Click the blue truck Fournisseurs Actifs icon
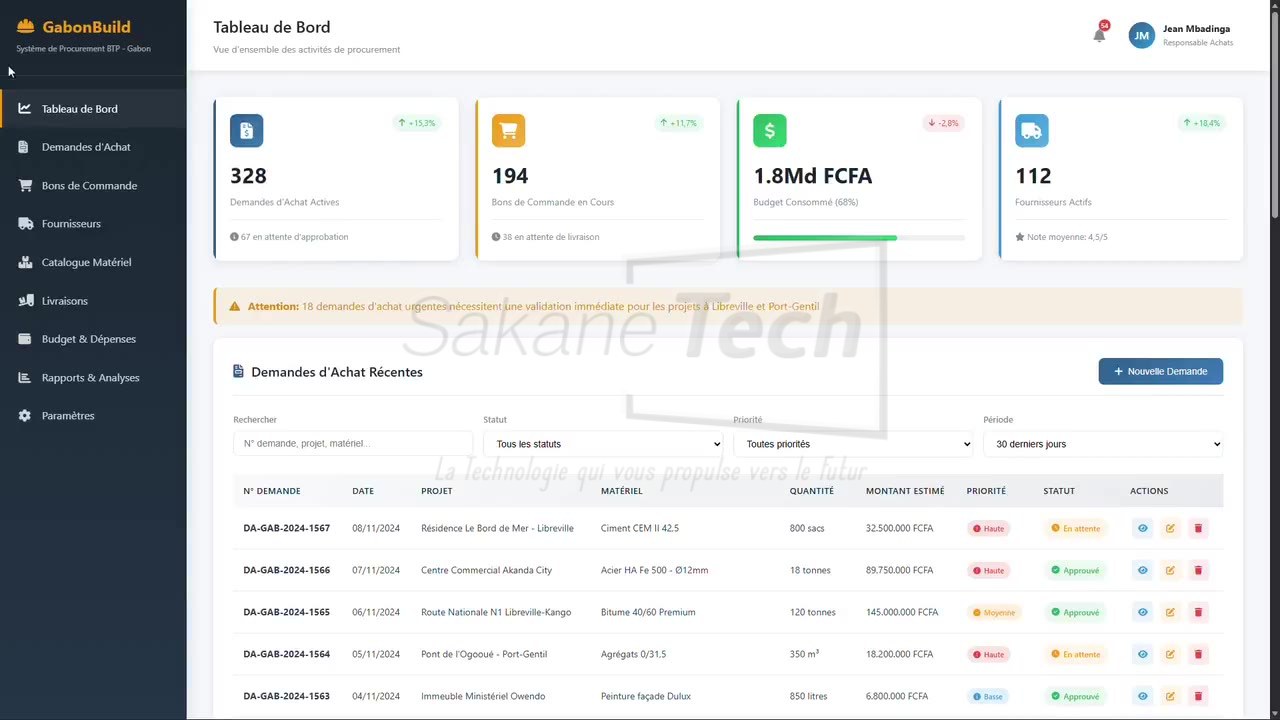Image resolution: width=1280 pixels, height=720 pixels. pos(1032,131)
